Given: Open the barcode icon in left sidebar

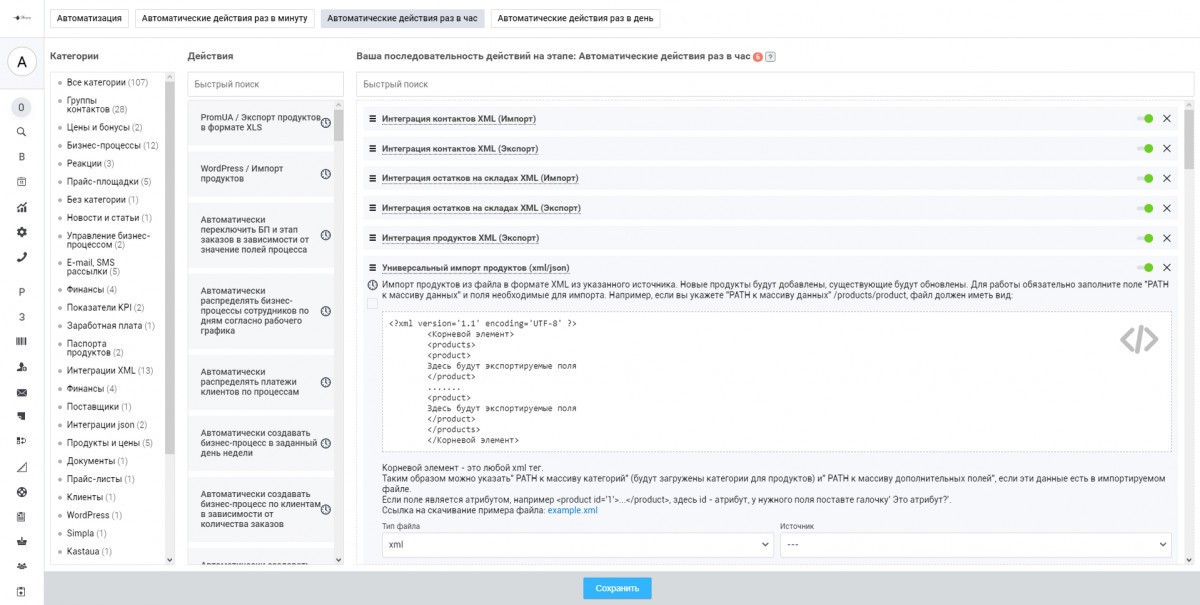Looking at the screenshot, I should tap(22, 341).
